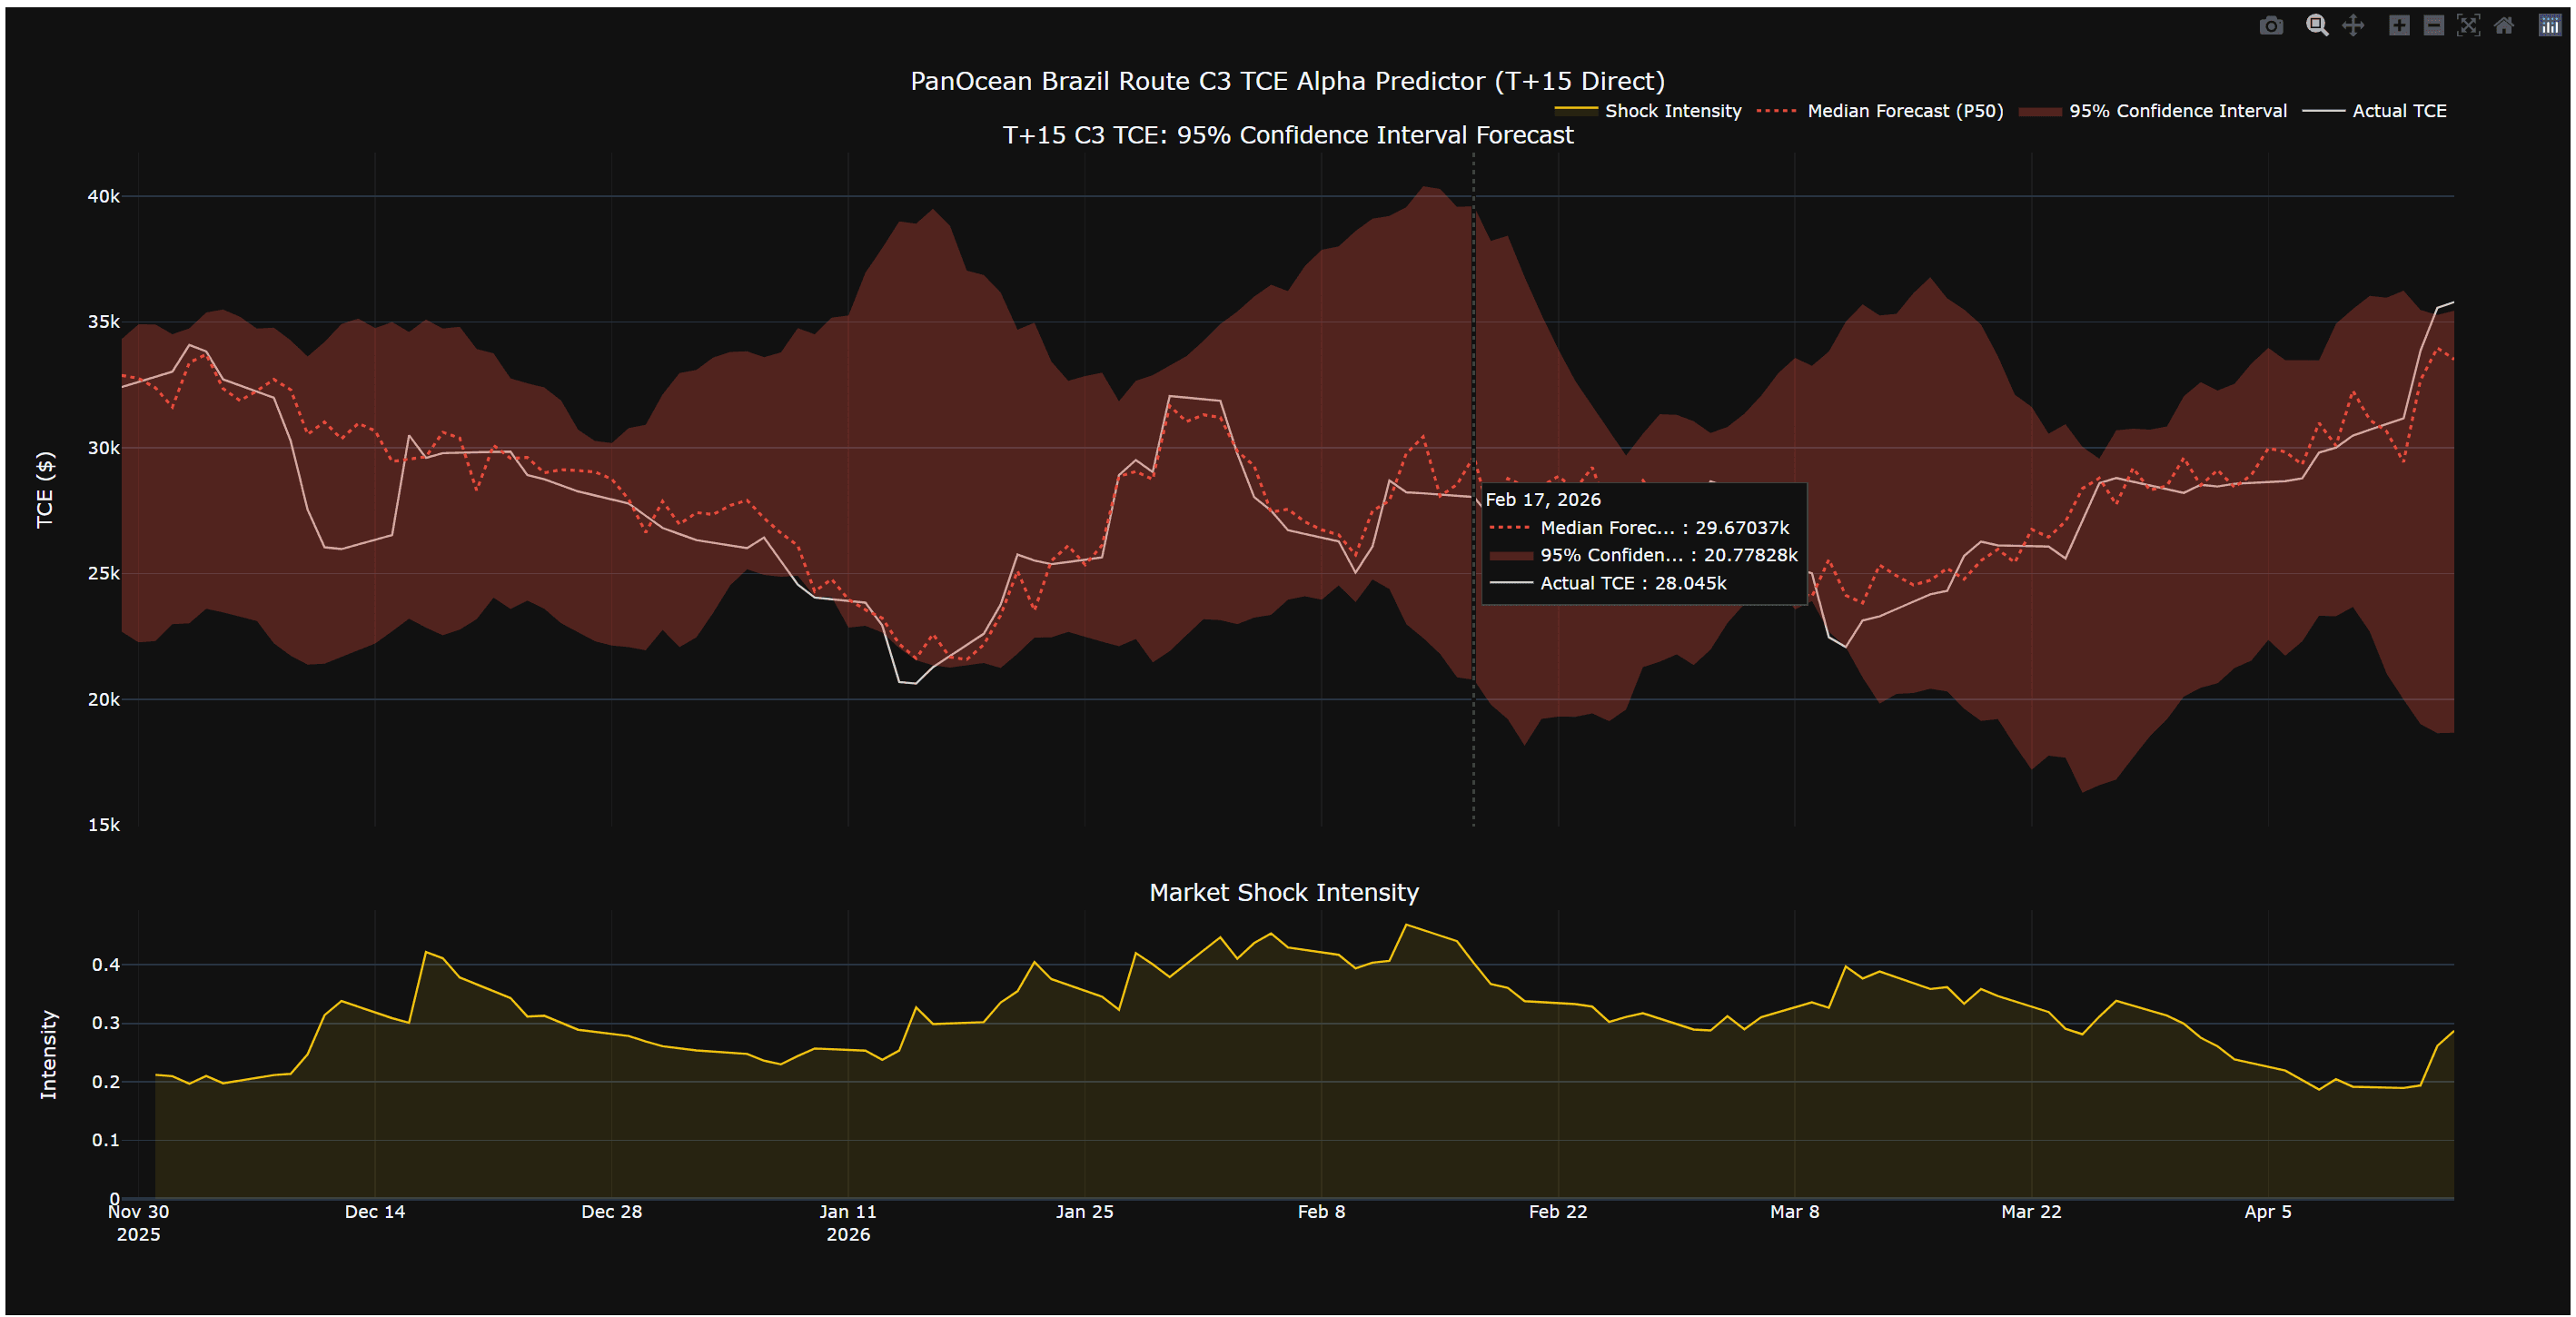Click the TCE ($) y-axis title
Viewport: 2576px width, 1317px height.
point(45,490)
